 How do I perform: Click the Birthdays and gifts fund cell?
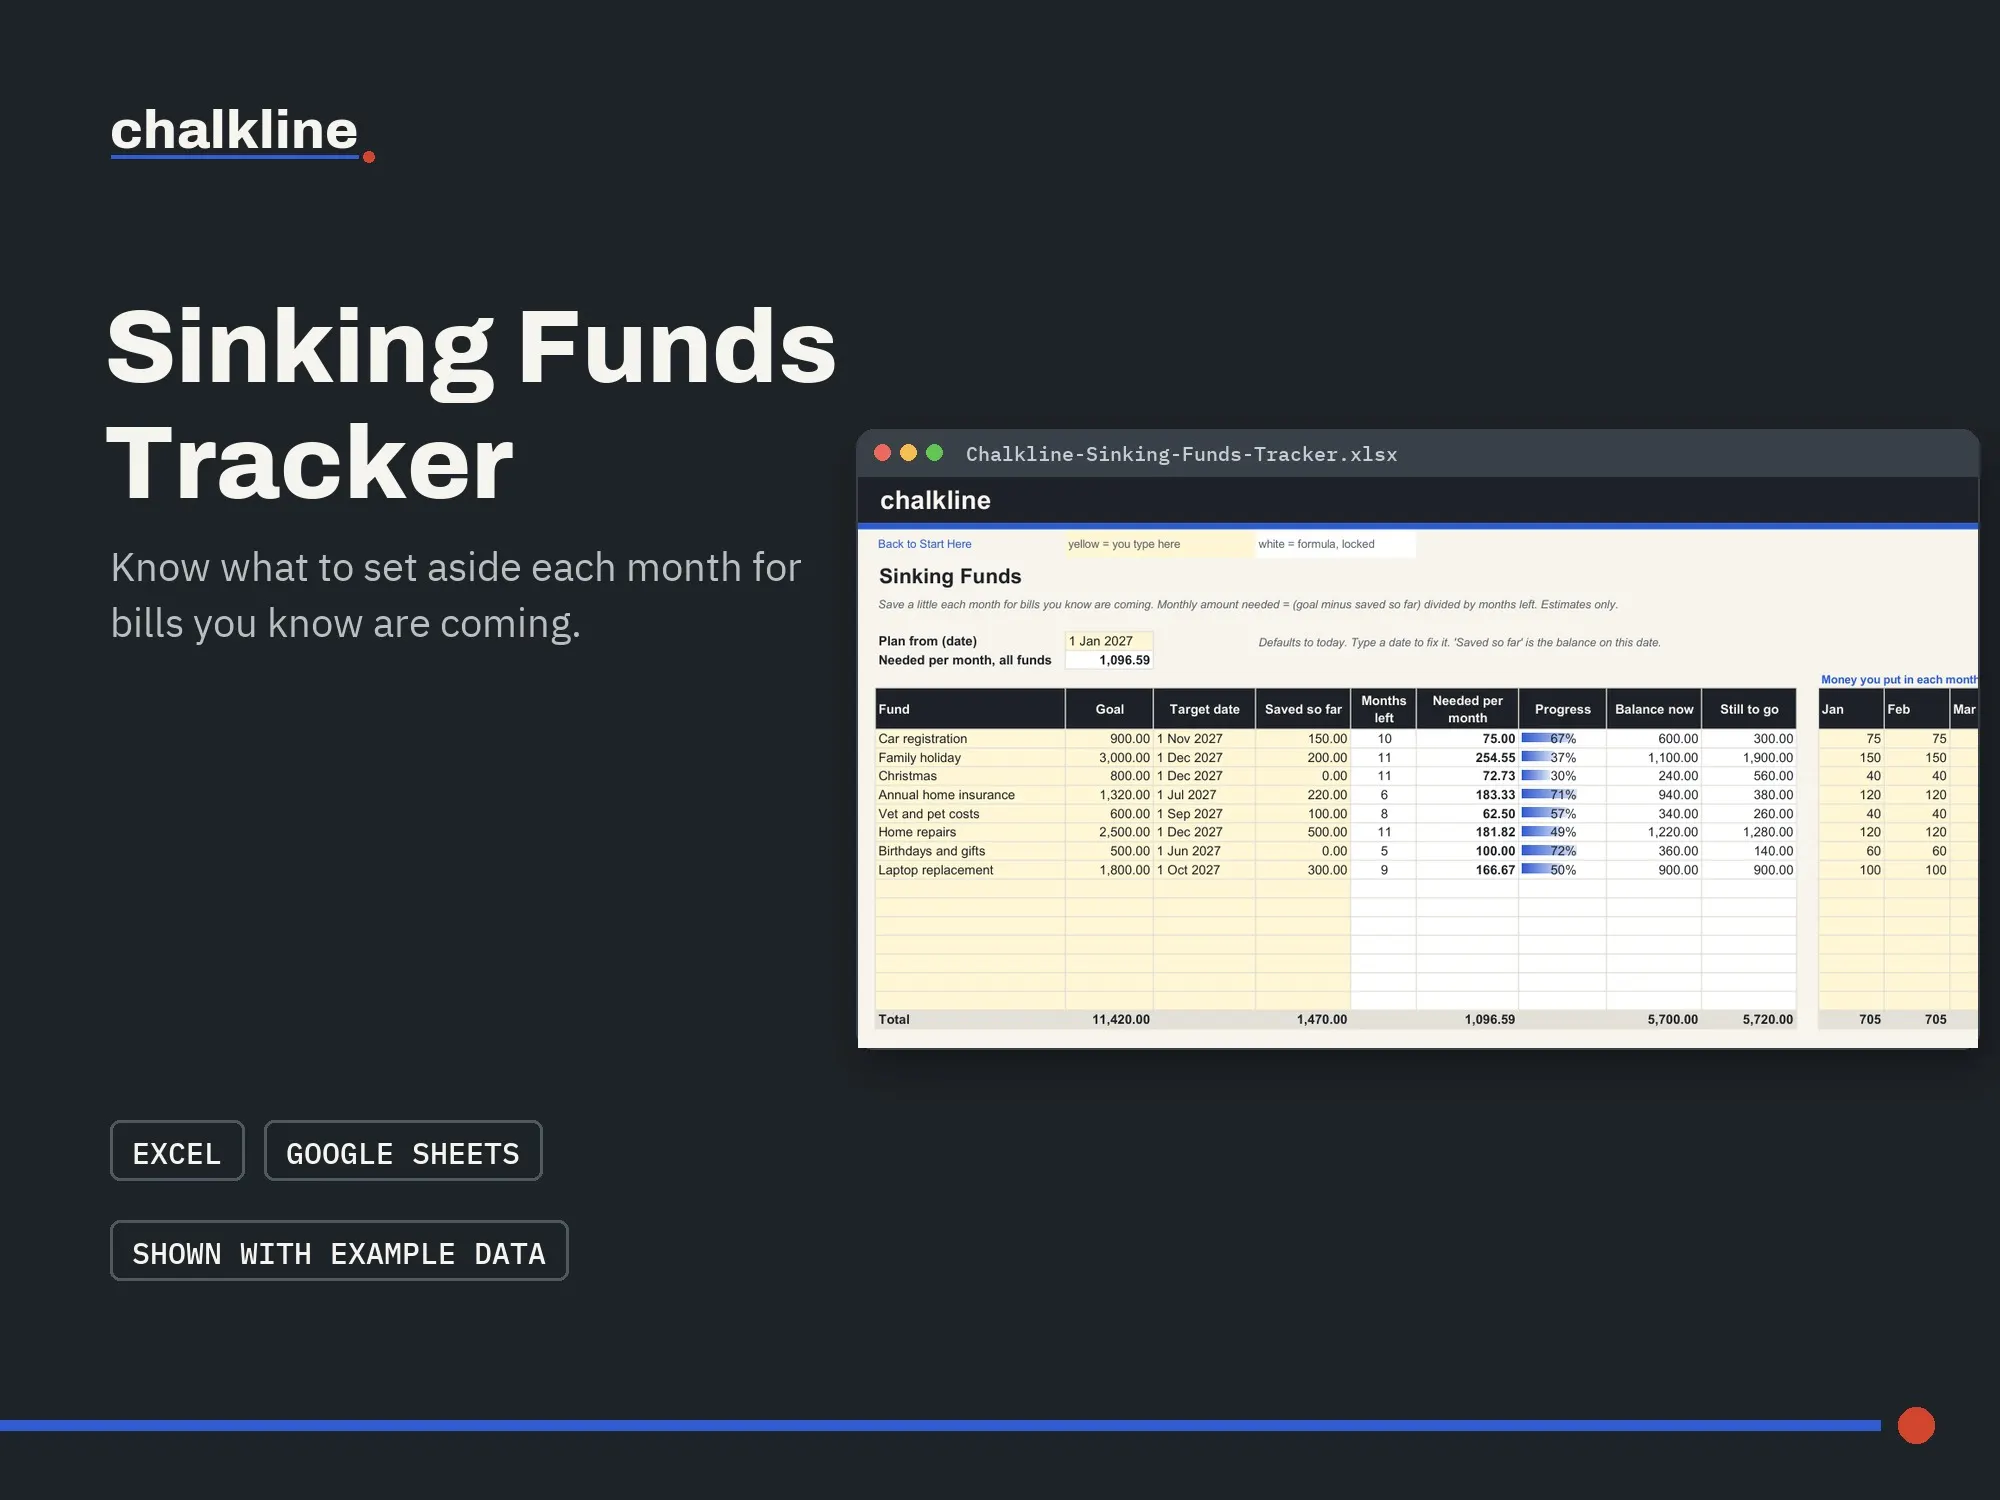[969, 851]
